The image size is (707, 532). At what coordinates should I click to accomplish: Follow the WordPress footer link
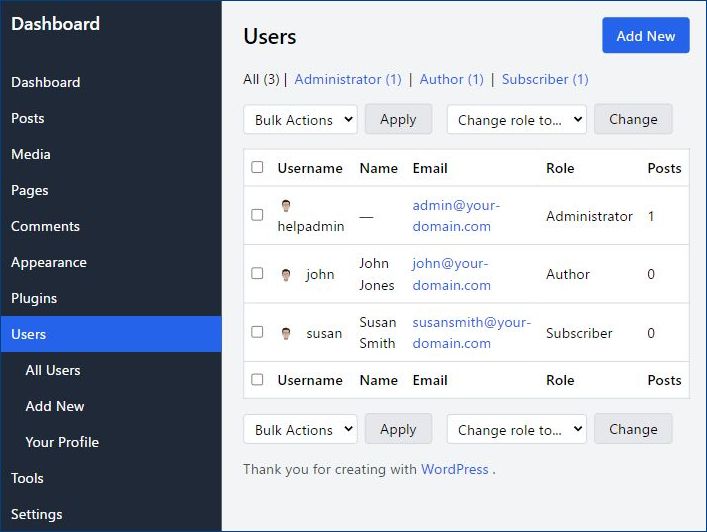tap(455, 469)
